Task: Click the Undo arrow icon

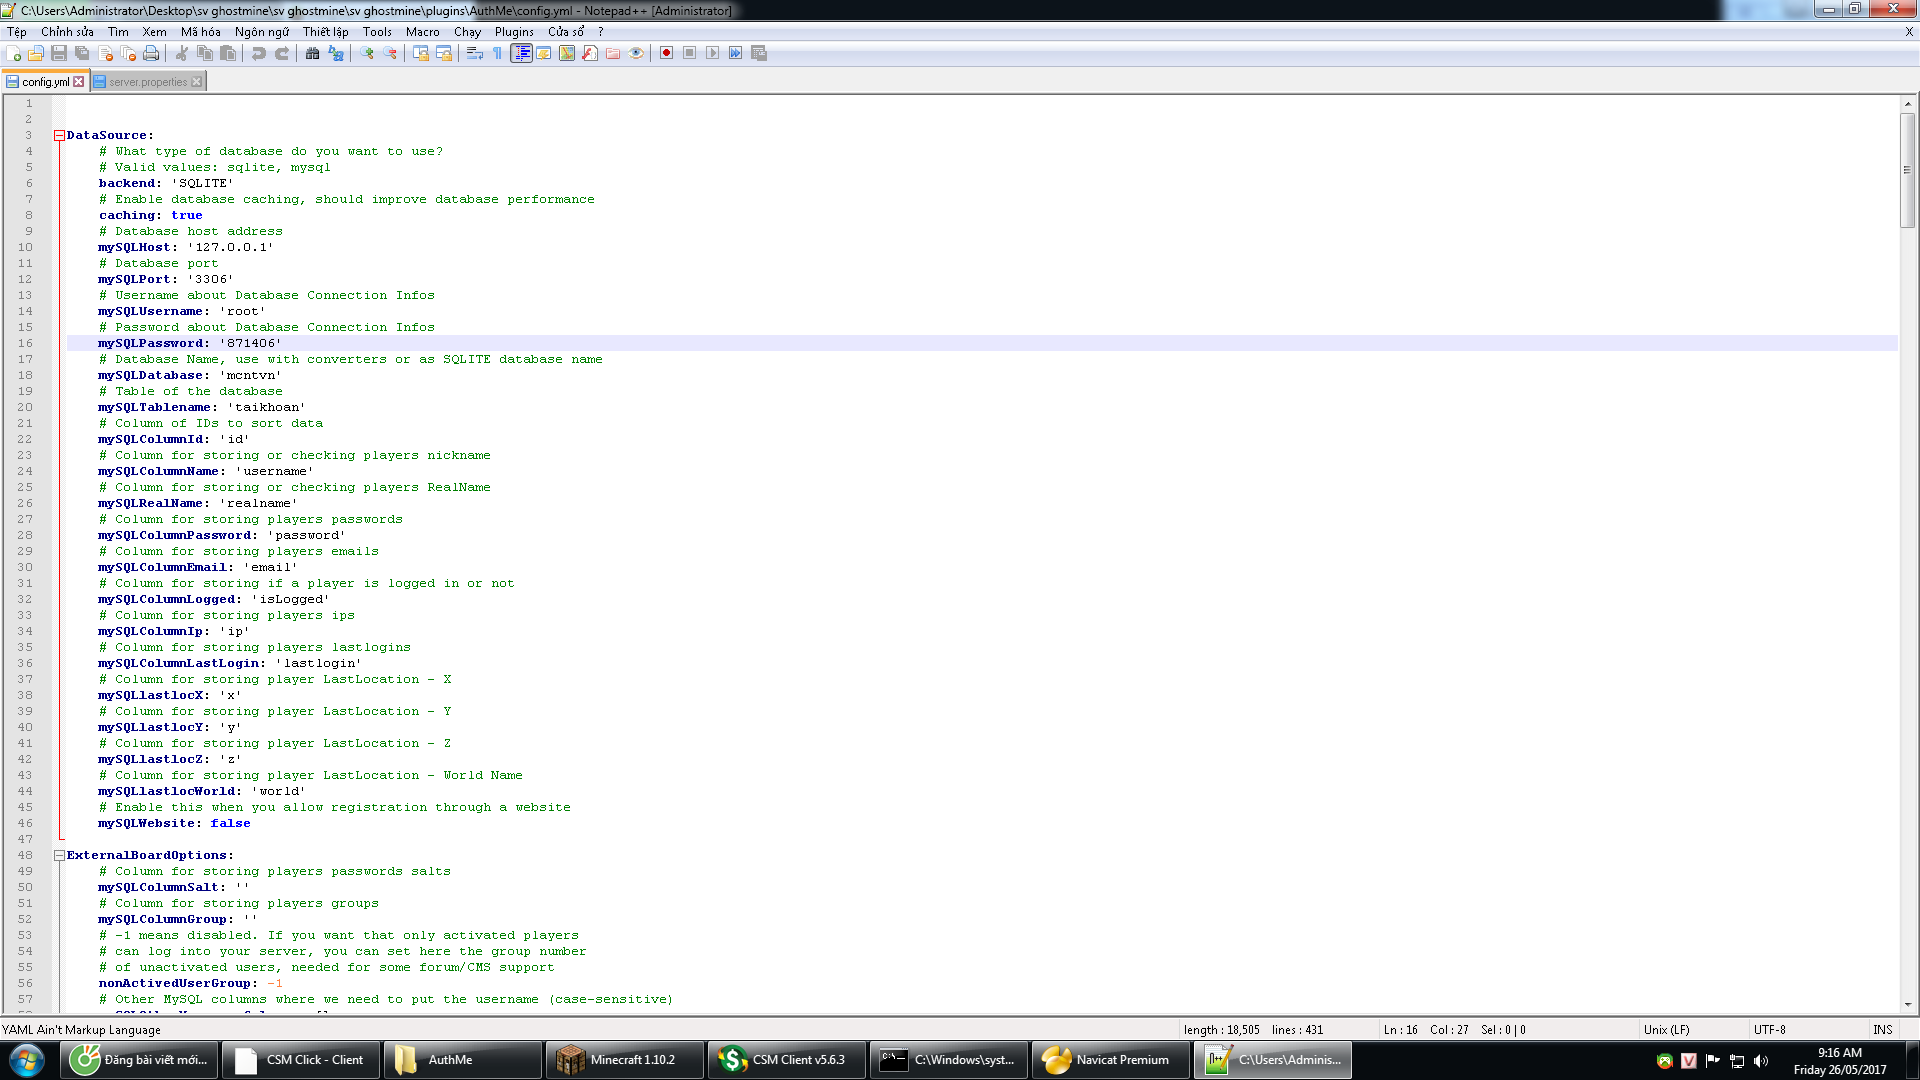Action: click(259, 53)
